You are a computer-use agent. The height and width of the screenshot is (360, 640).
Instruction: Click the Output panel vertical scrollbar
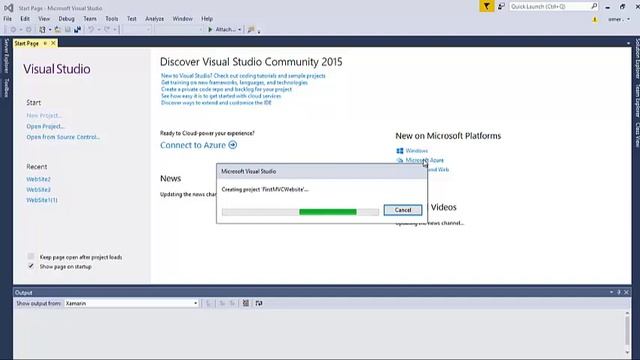[627, 333]
